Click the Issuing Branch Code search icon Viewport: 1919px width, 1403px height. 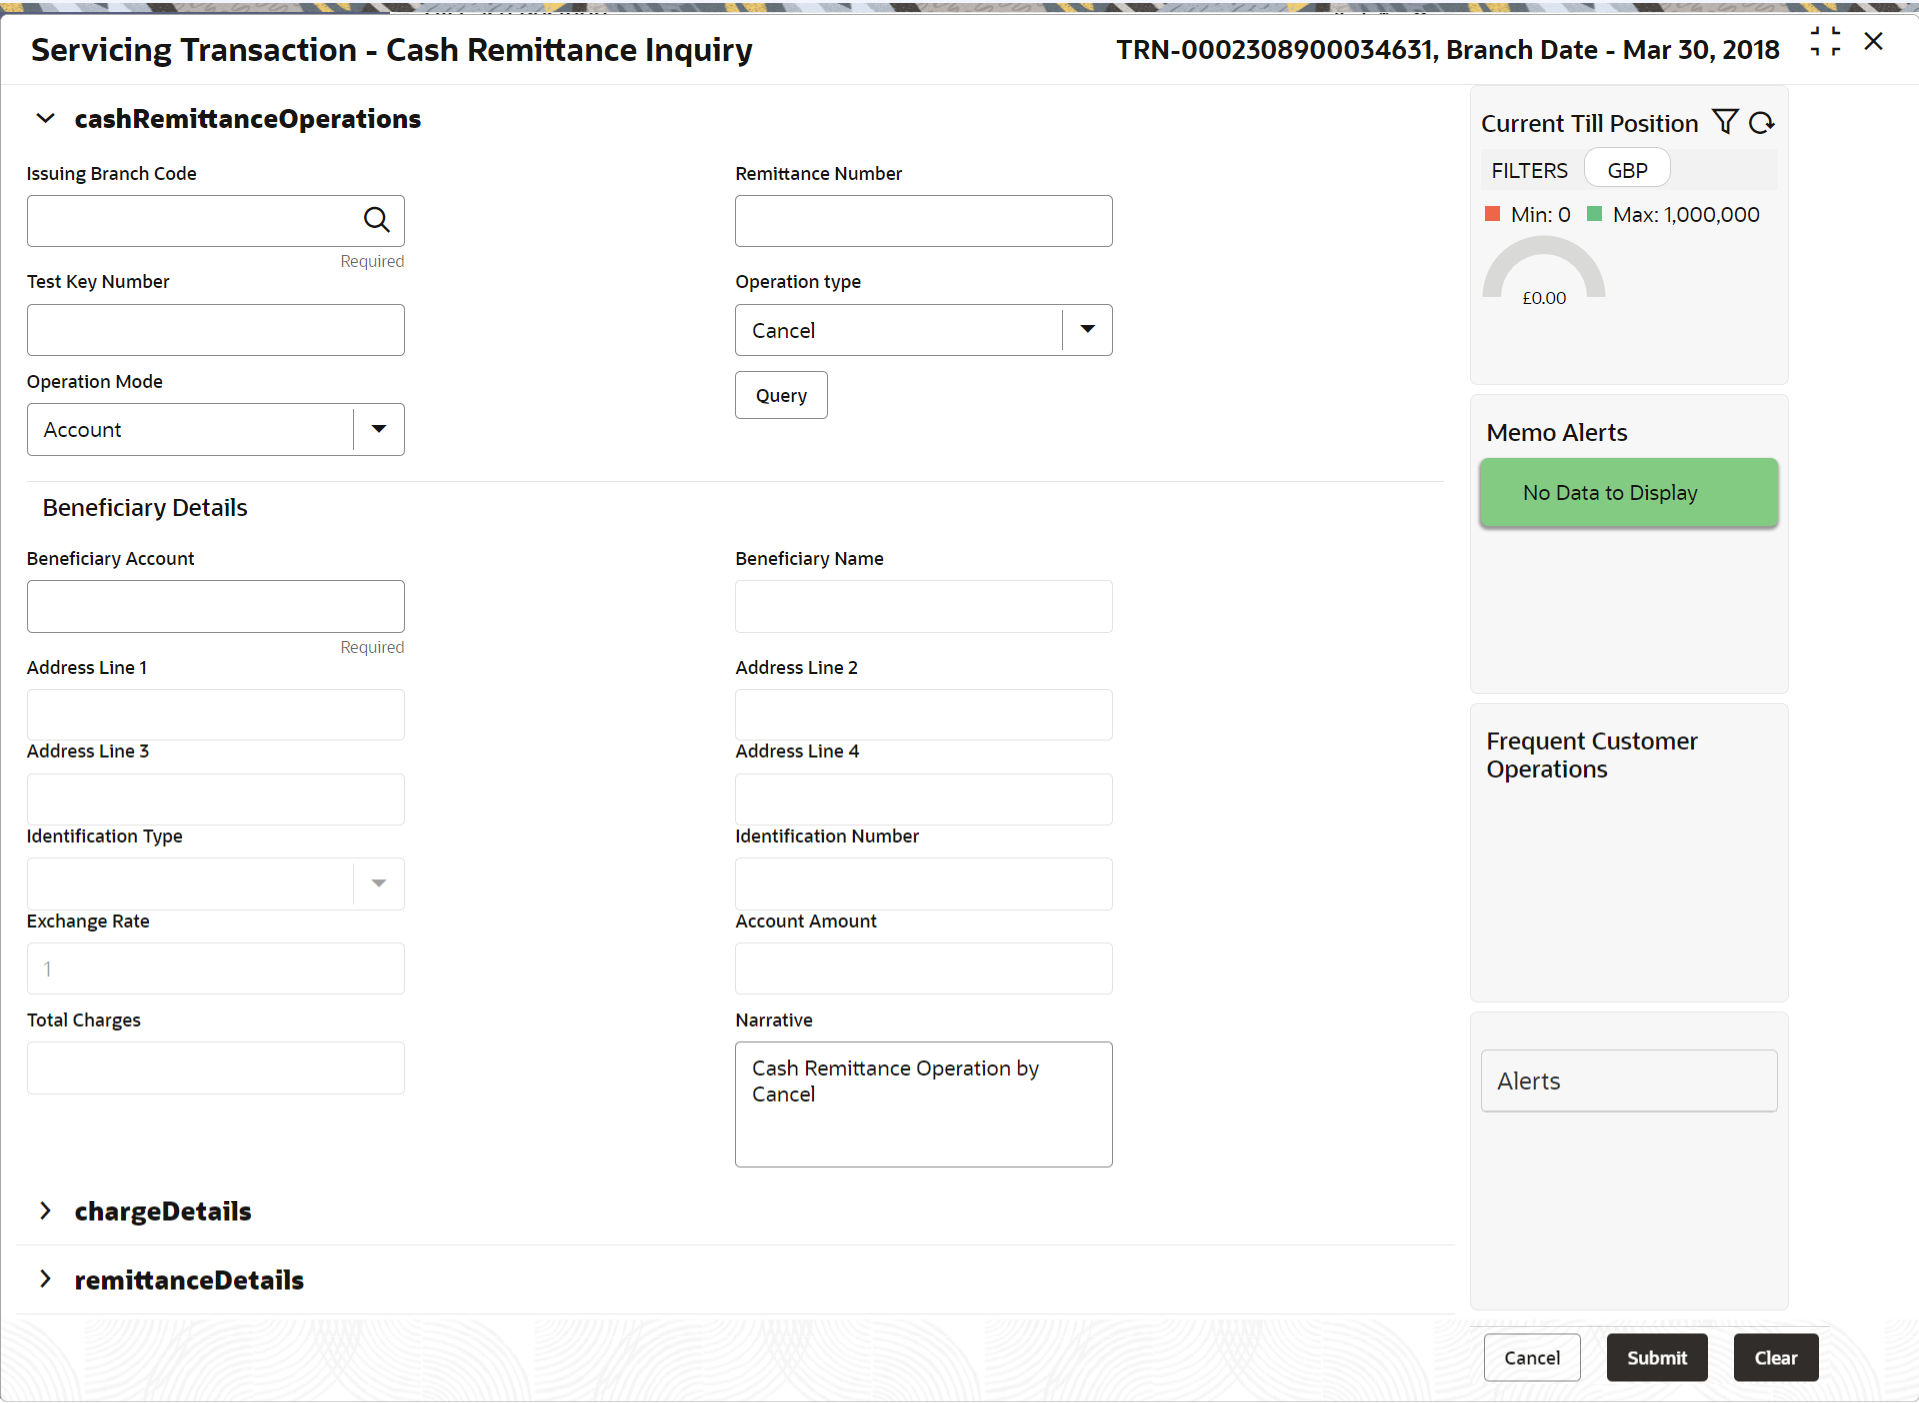376,220
